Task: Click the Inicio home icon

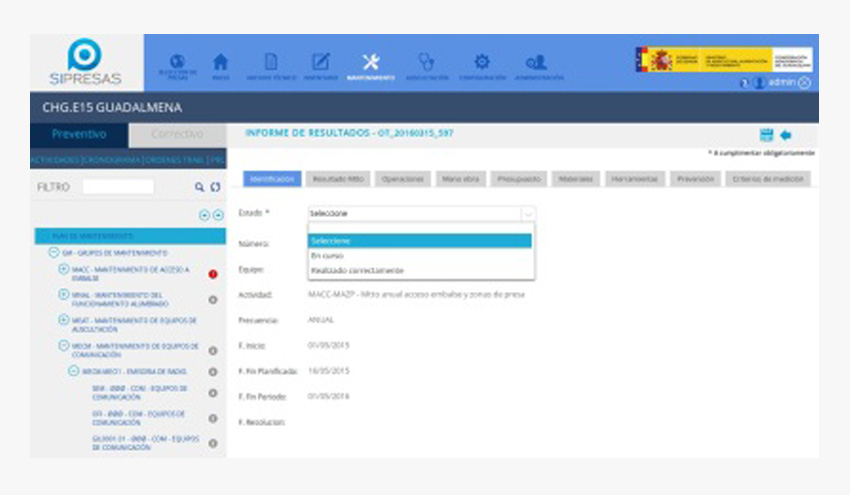Action: 222,63
